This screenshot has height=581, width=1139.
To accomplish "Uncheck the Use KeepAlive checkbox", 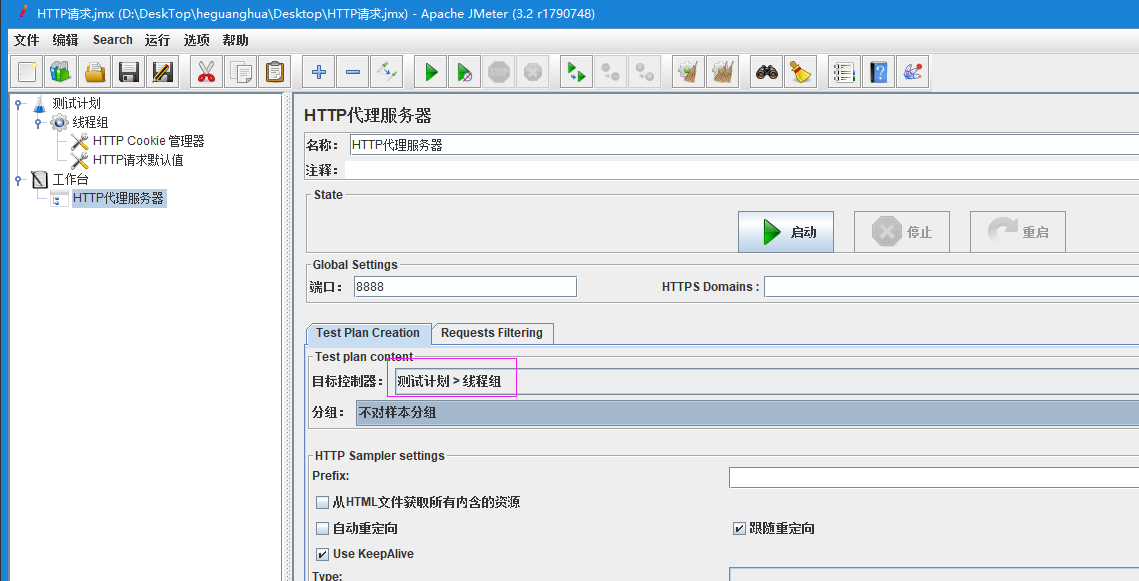I will pos(323,554).
